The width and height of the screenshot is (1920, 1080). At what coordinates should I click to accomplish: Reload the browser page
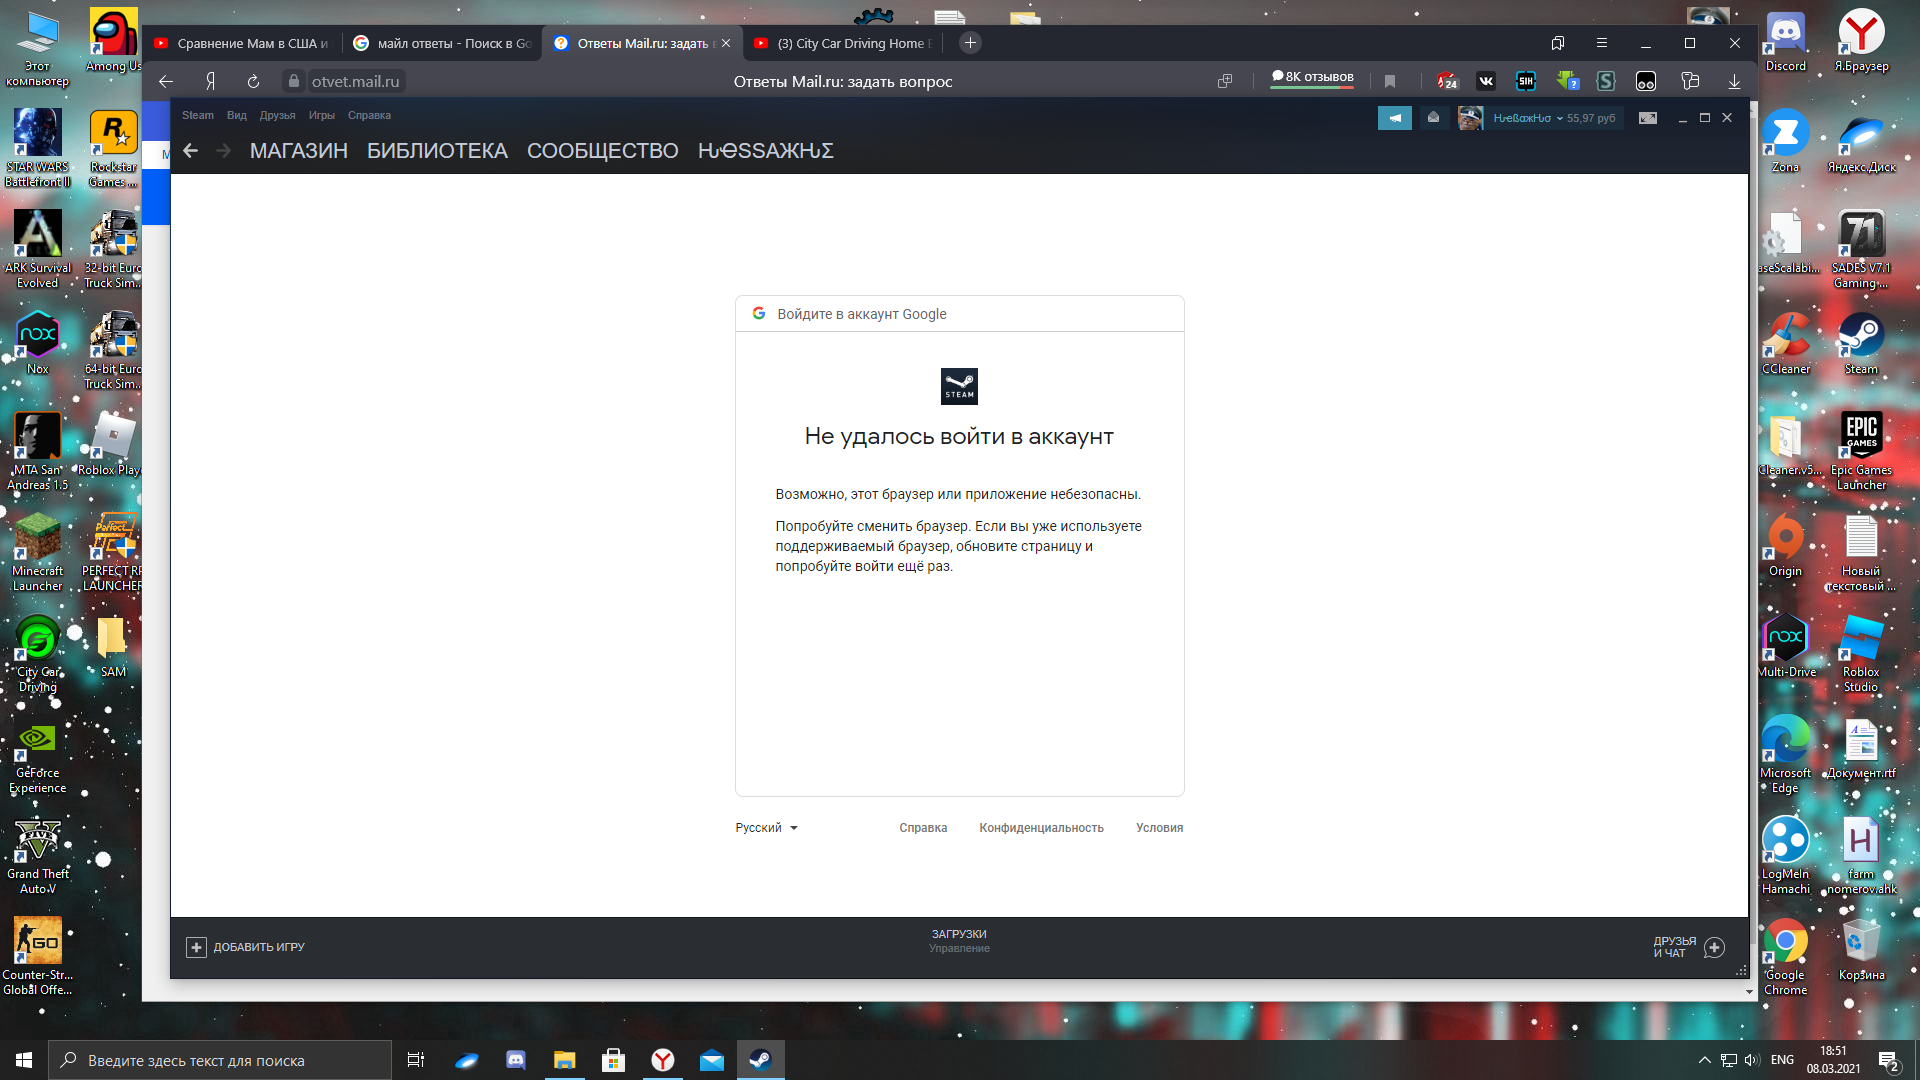click(253, 81)
